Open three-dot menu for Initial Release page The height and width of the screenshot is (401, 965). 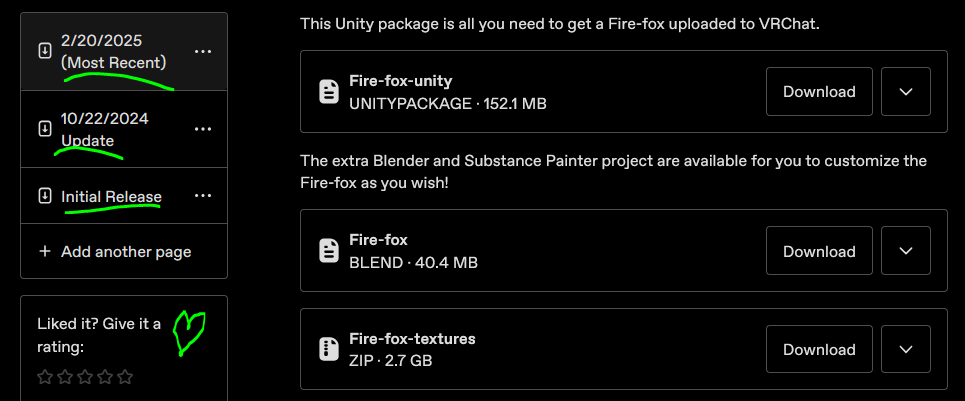[203, 196]
